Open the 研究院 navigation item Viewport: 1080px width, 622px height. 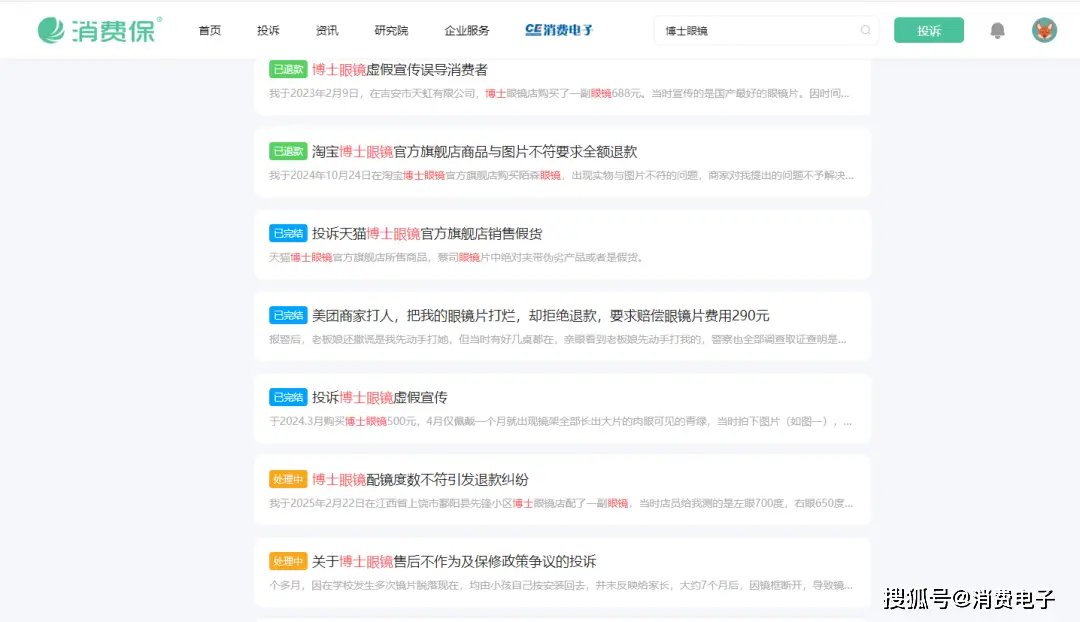(x=391, y=30)
